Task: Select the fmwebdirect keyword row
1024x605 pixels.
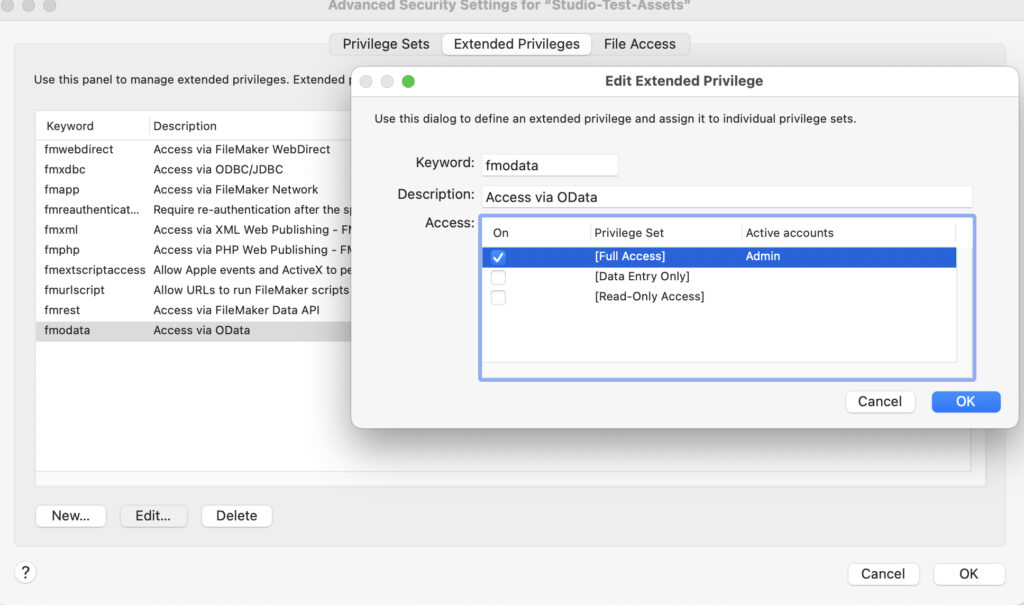Action: point(193,149)
